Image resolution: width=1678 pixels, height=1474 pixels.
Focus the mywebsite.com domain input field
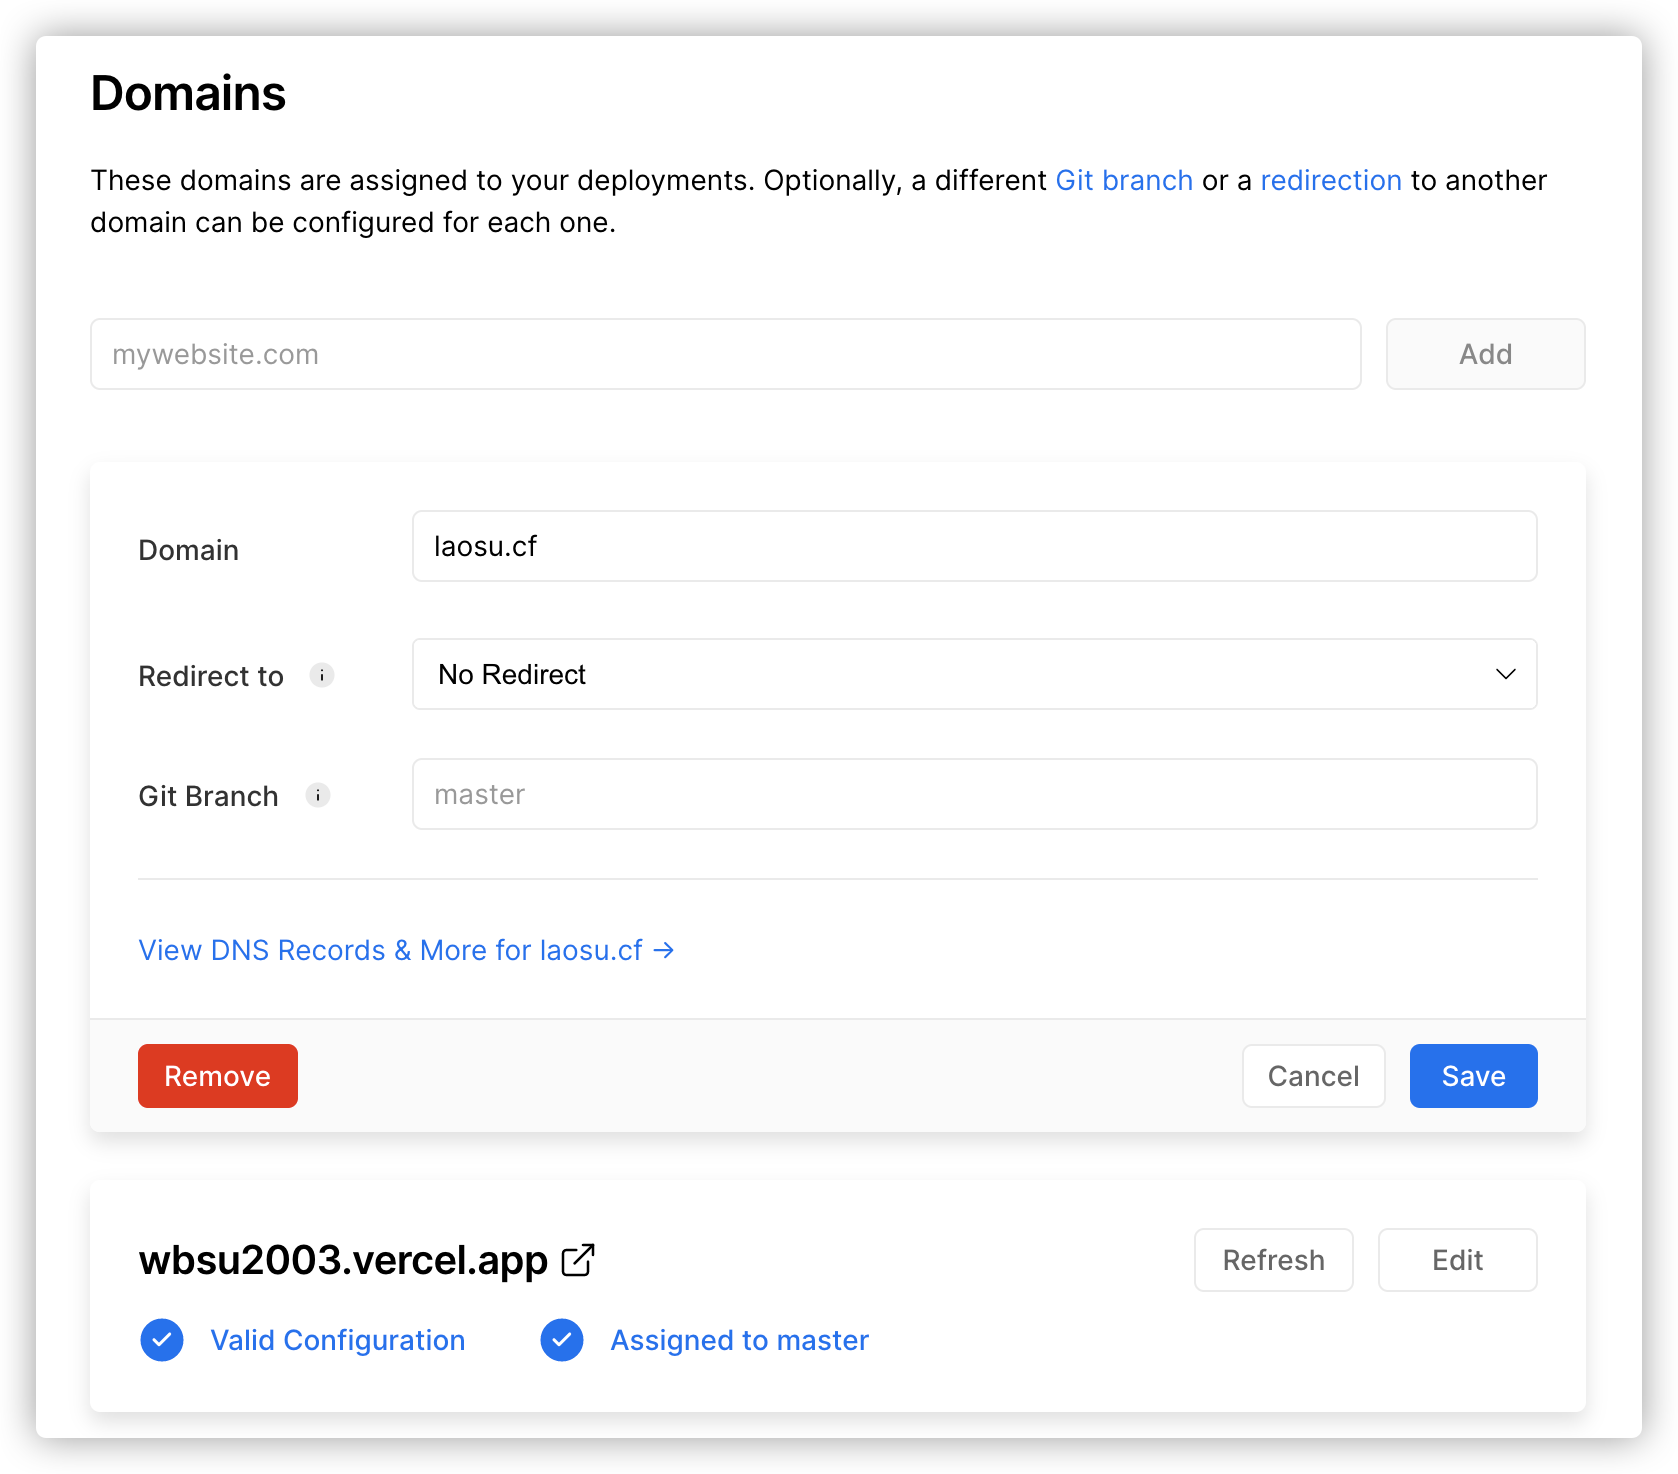tap(725, 354)
